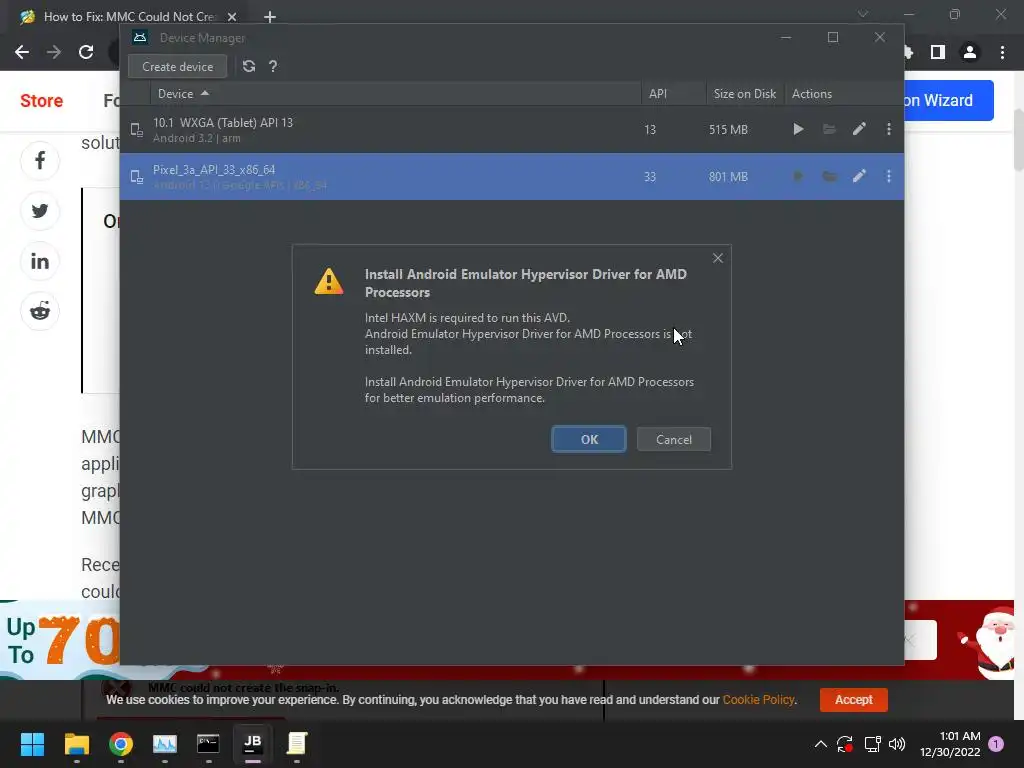The width and height of the screenshot is (1024, 768).
Task: Go back in the Chrome browser
Action: tap(22, 52)
